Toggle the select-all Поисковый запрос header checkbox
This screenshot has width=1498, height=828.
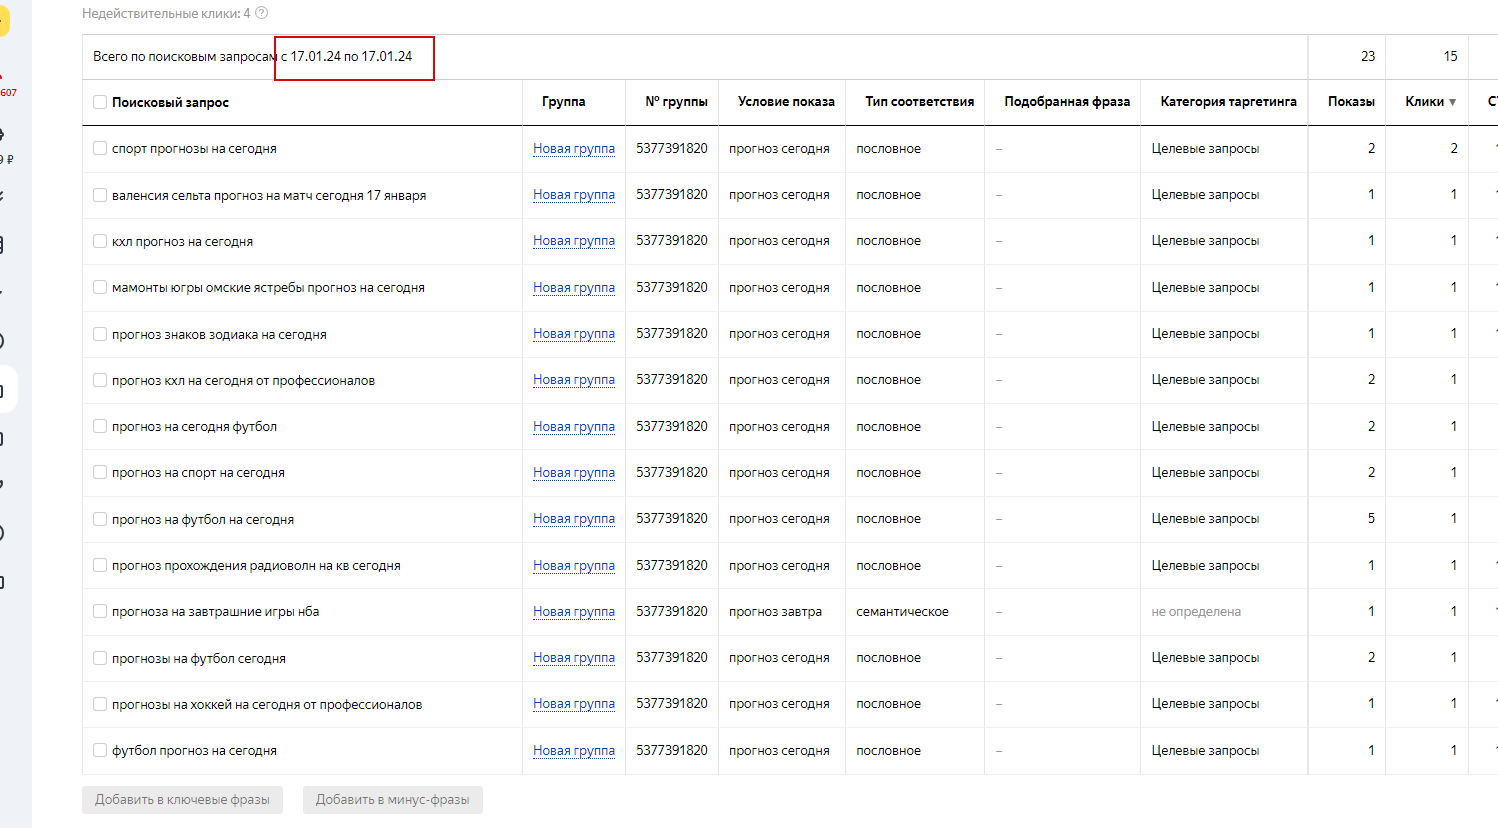pos(100,102)
